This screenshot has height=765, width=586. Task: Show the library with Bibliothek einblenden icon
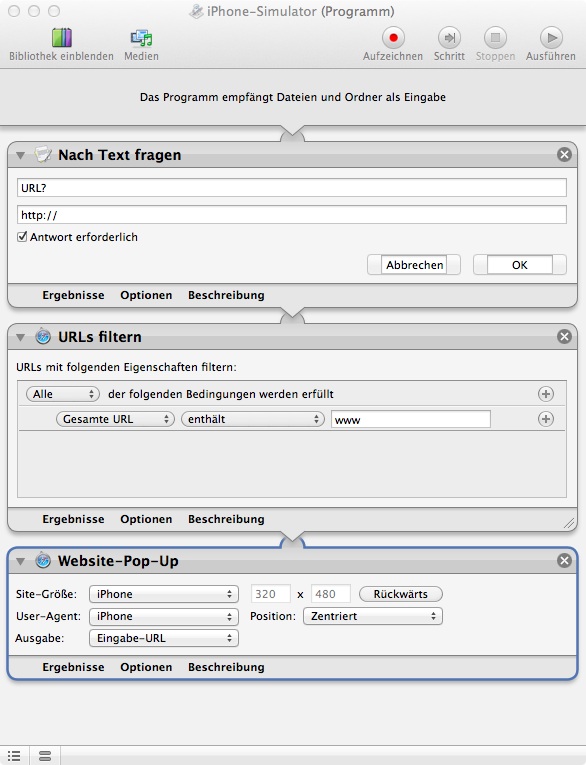pos(61,38)
